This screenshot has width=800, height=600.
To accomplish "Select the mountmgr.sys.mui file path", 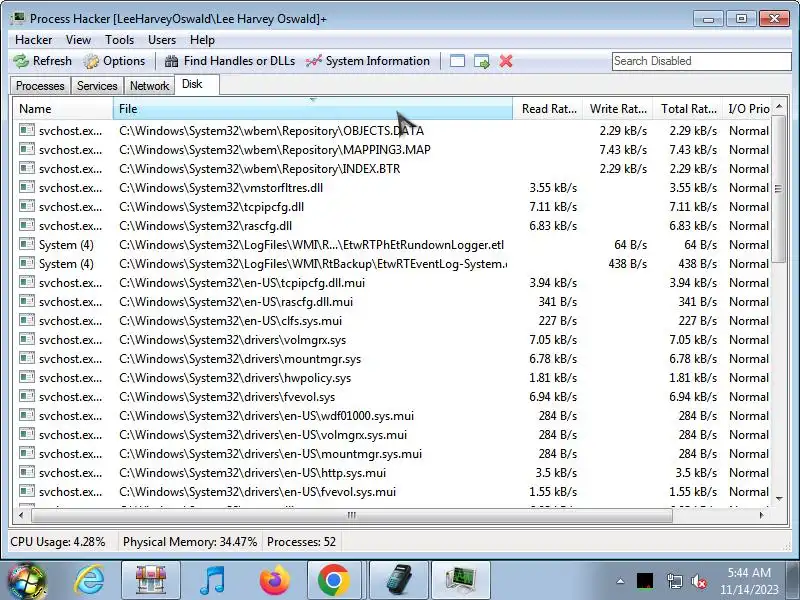I will (x=270, y=454).
